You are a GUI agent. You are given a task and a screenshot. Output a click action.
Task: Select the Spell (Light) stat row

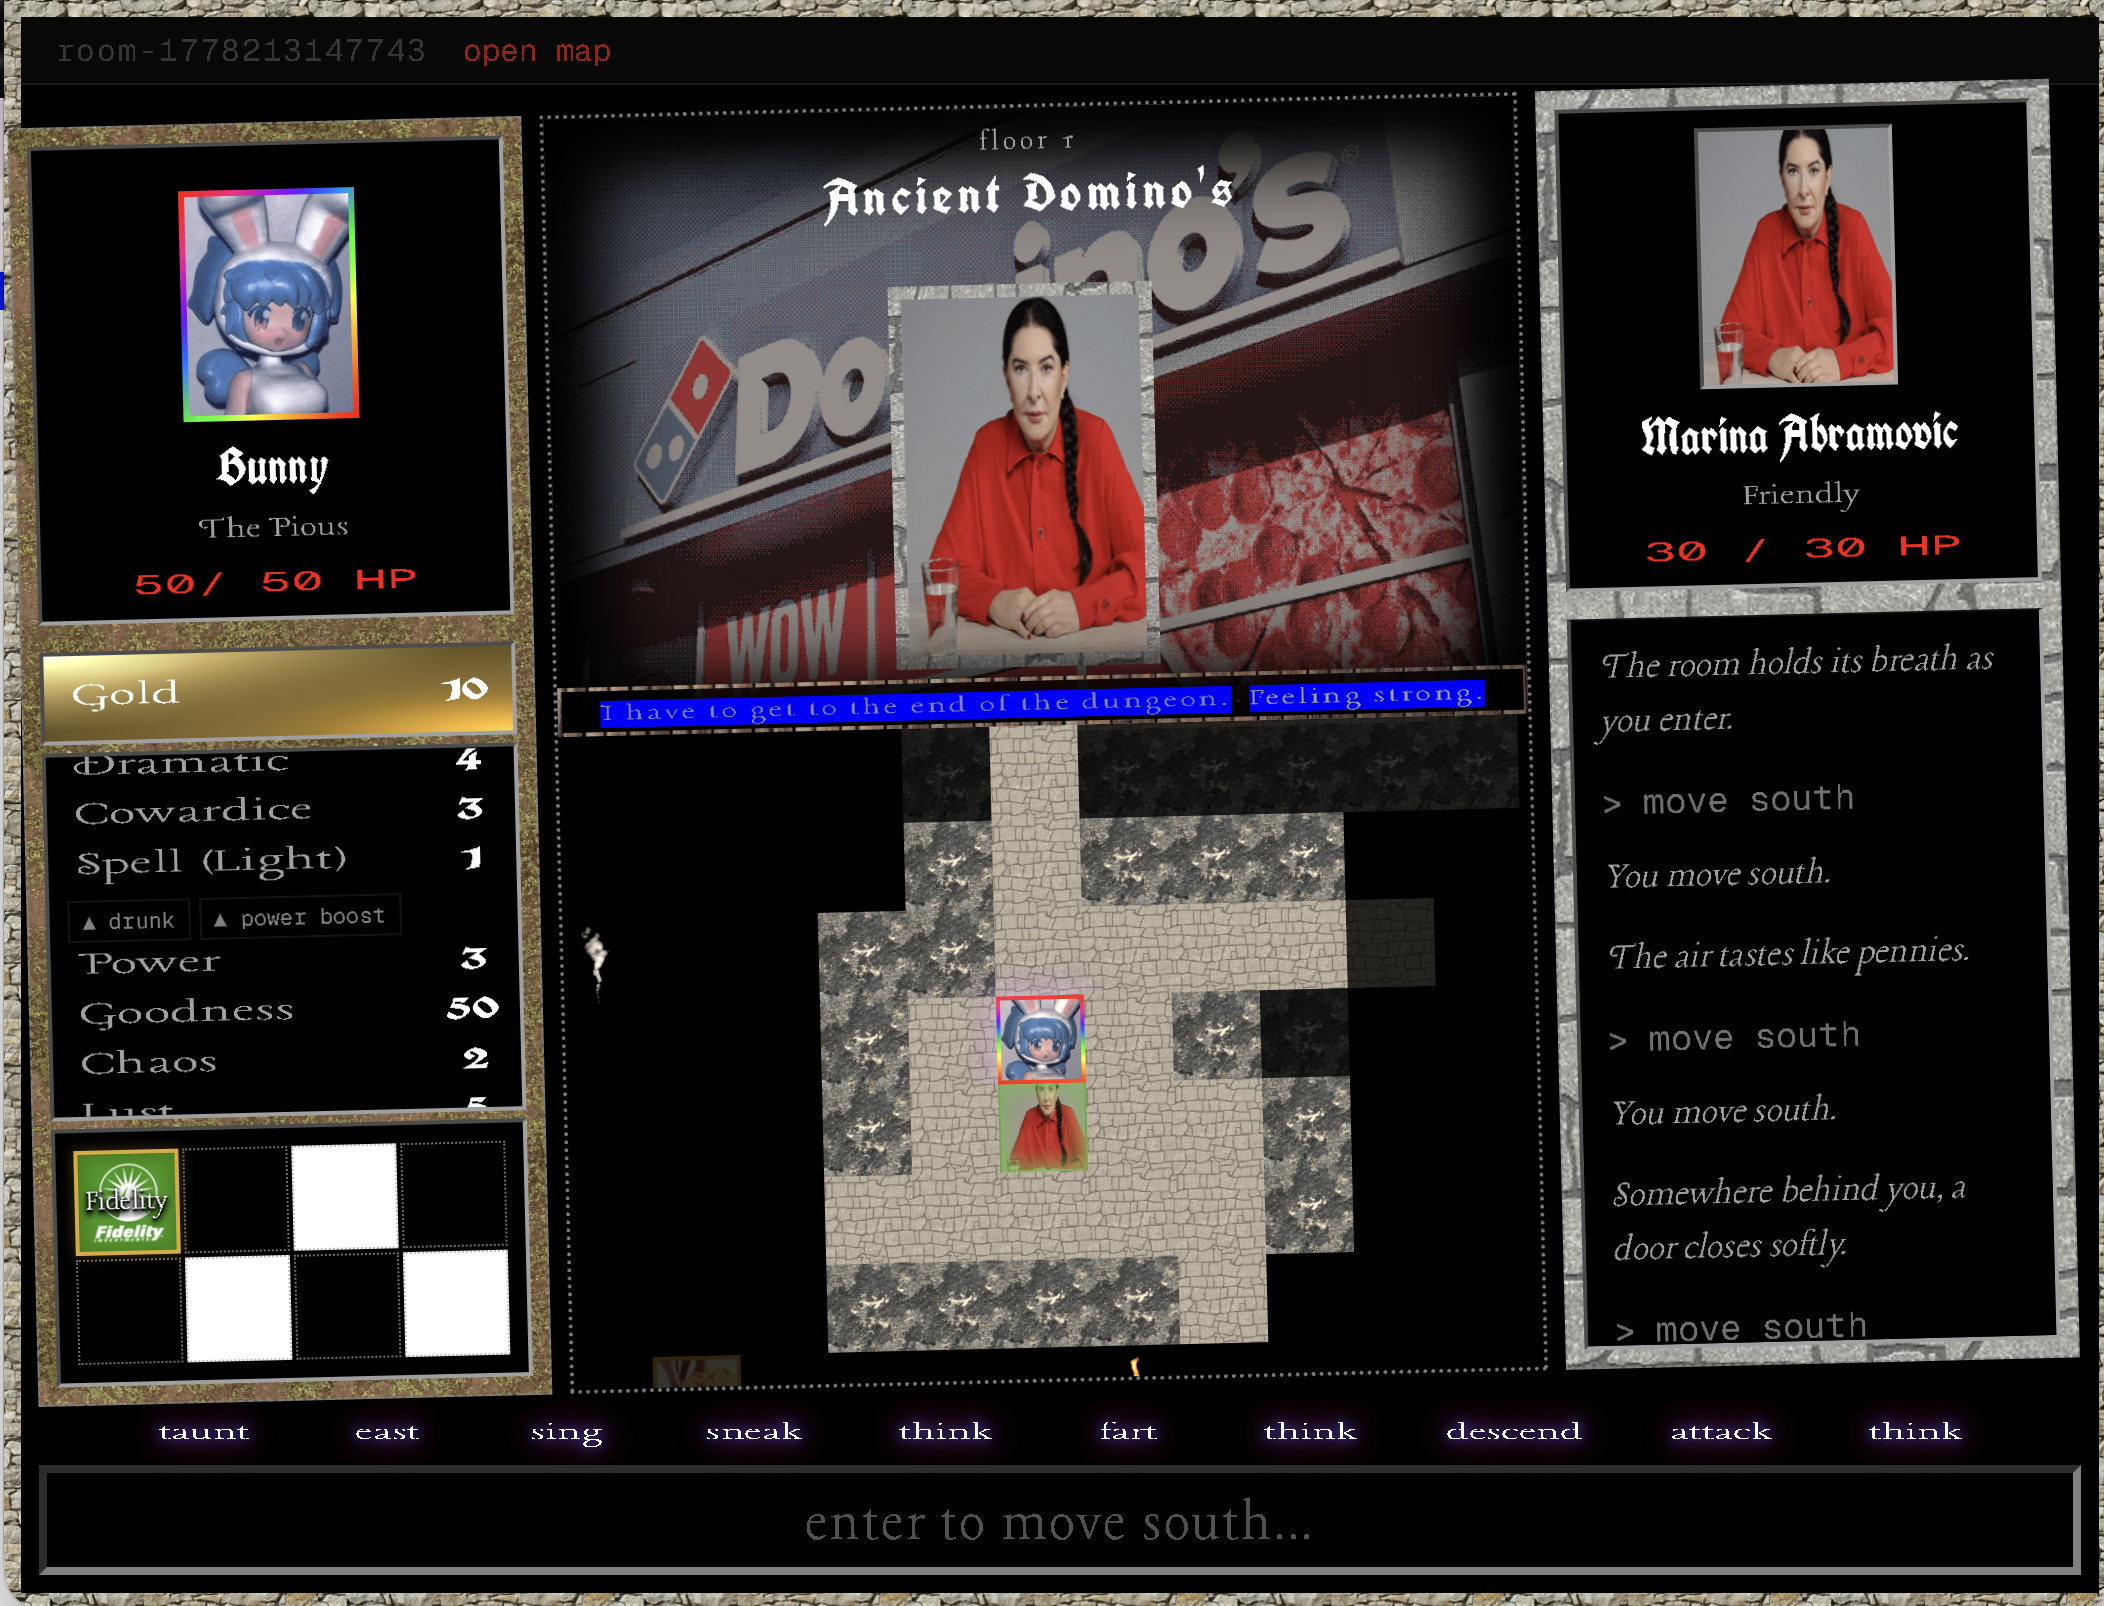click(x=280, y=860)
